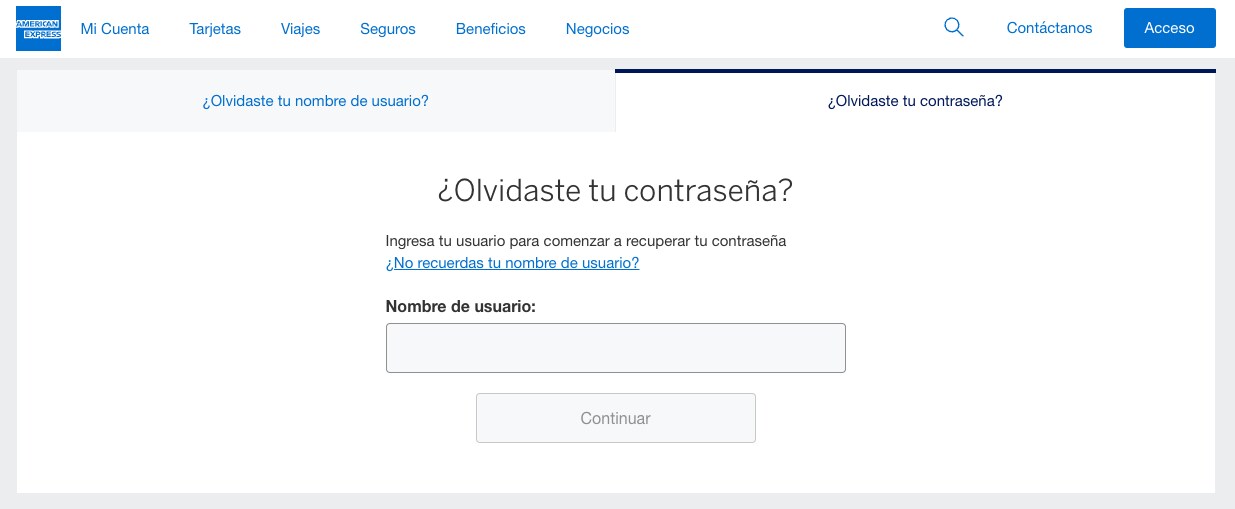
Task: Click the large '¿Olvidaste tu contraseña?' heading
Action: (x=615, y=190)
